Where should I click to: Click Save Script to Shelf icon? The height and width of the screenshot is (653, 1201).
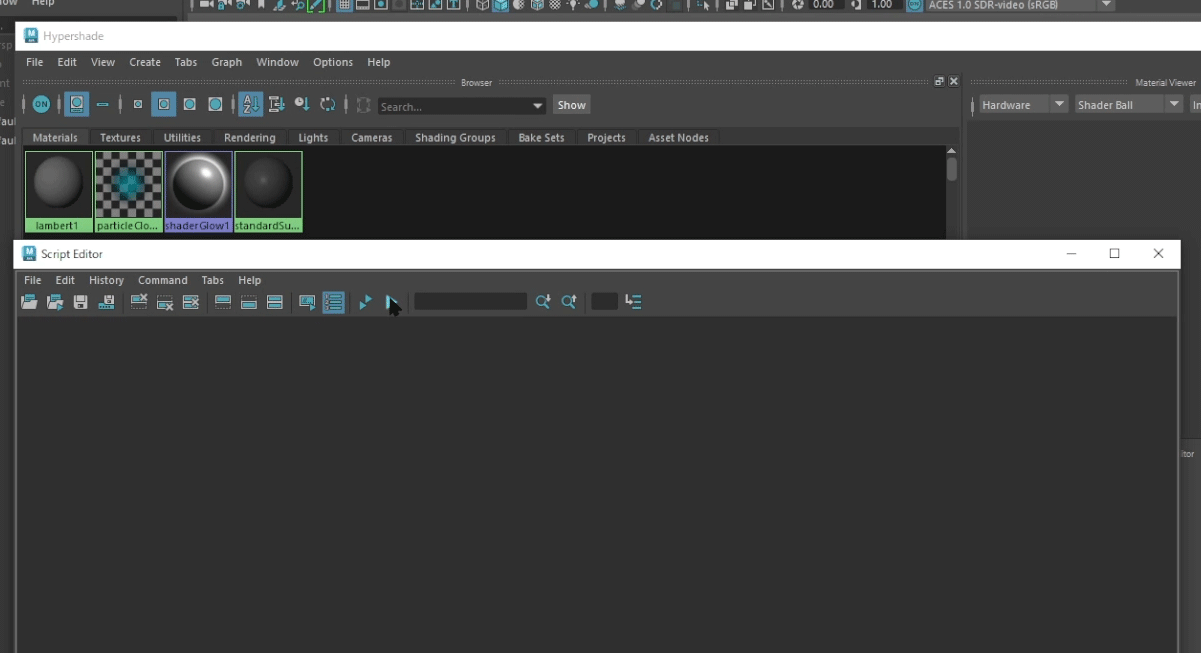coord(106,302)
